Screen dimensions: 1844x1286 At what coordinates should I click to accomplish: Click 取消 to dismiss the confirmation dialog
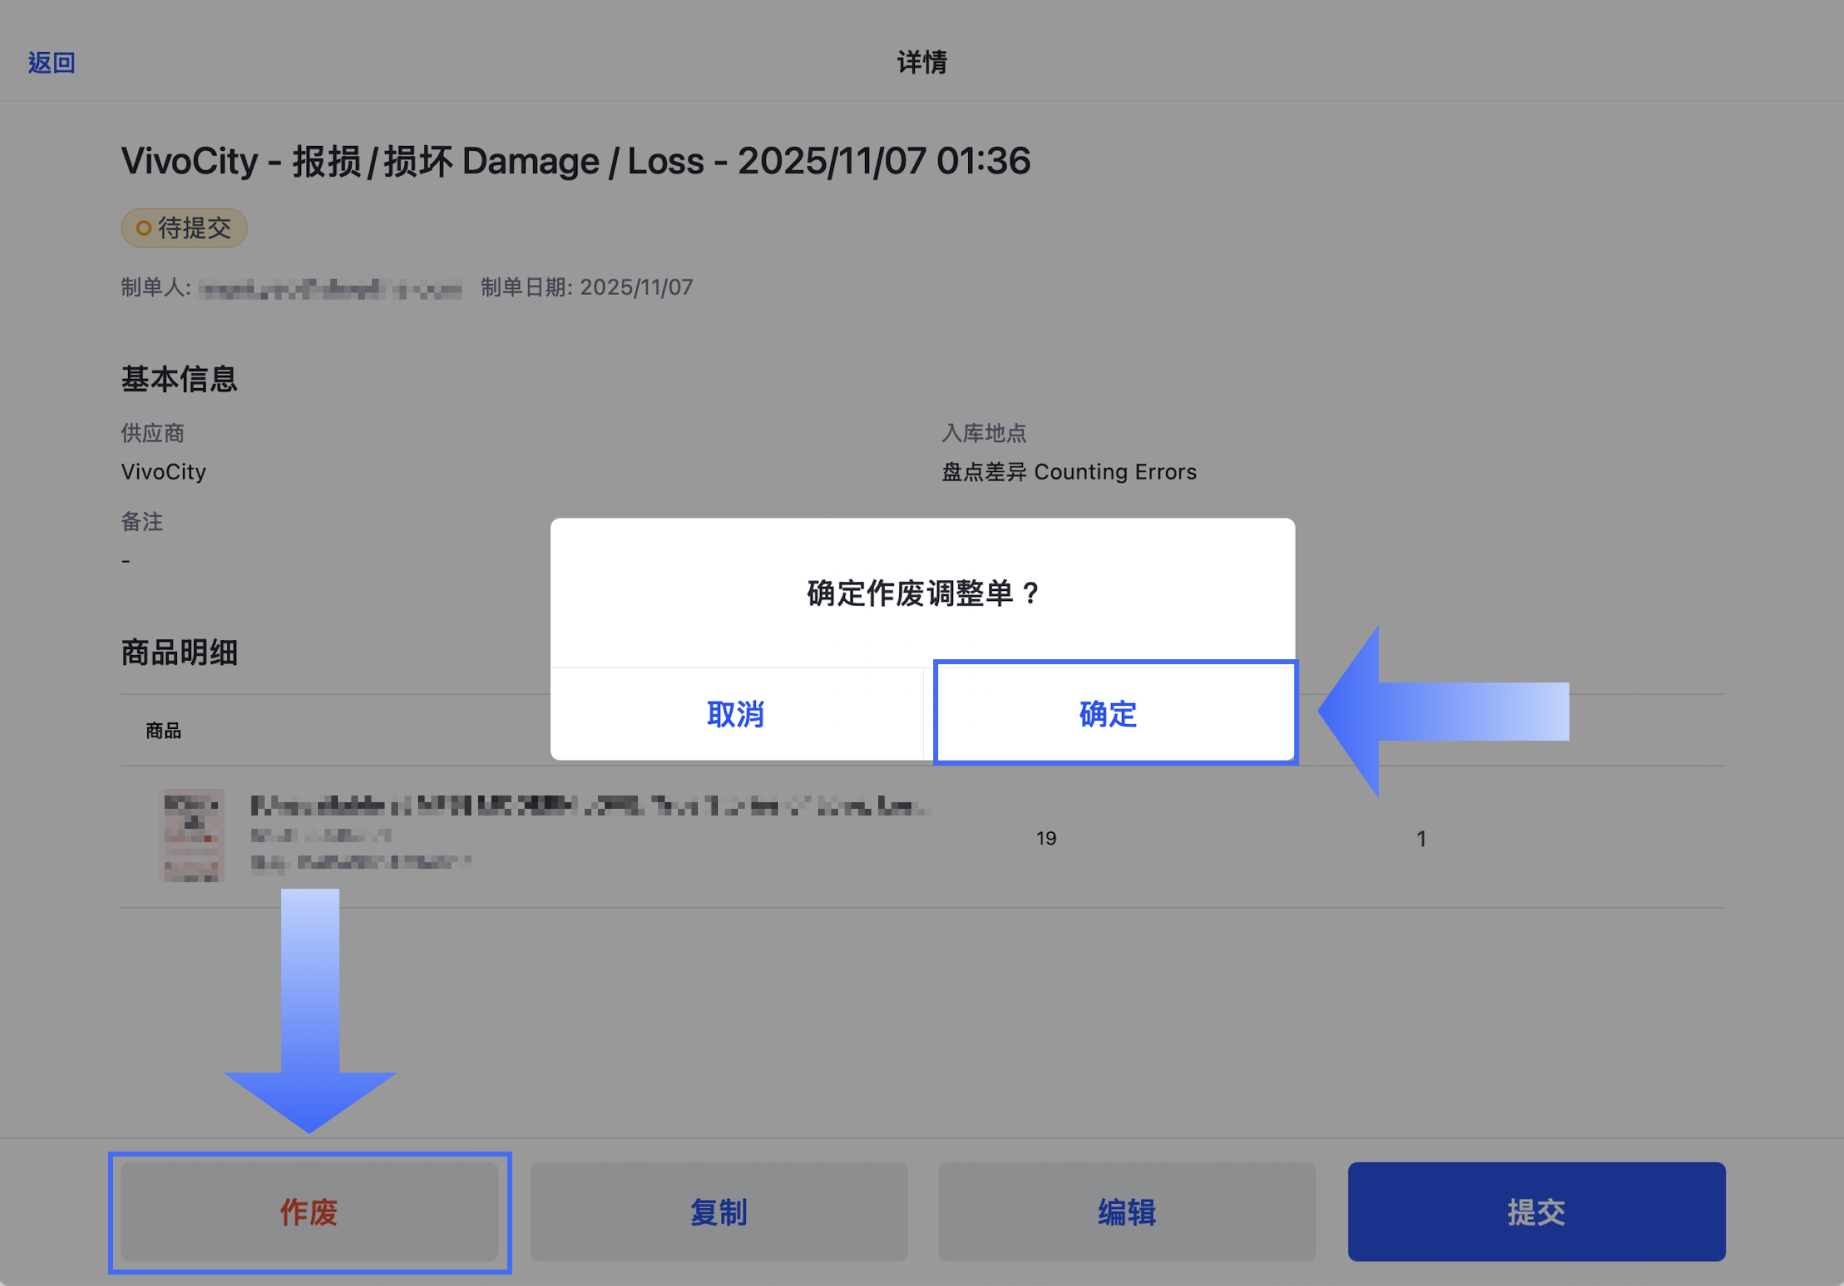[735, 713]
